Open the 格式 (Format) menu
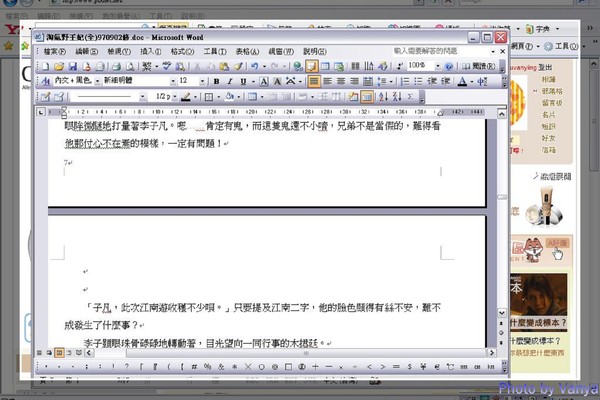The width and height of the screenshot is (600, 400). [182, 51]
